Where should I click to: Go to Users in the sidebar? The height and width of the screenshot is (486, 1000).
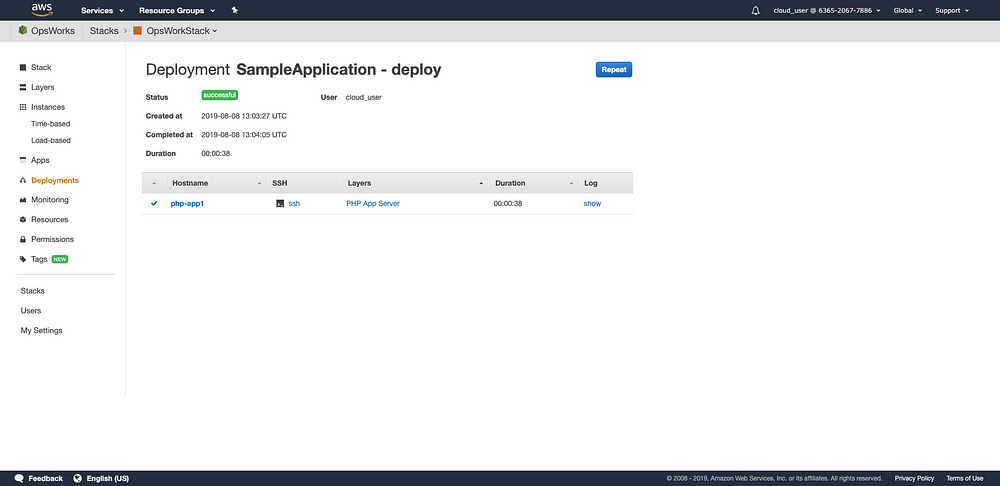coord(31,311)
